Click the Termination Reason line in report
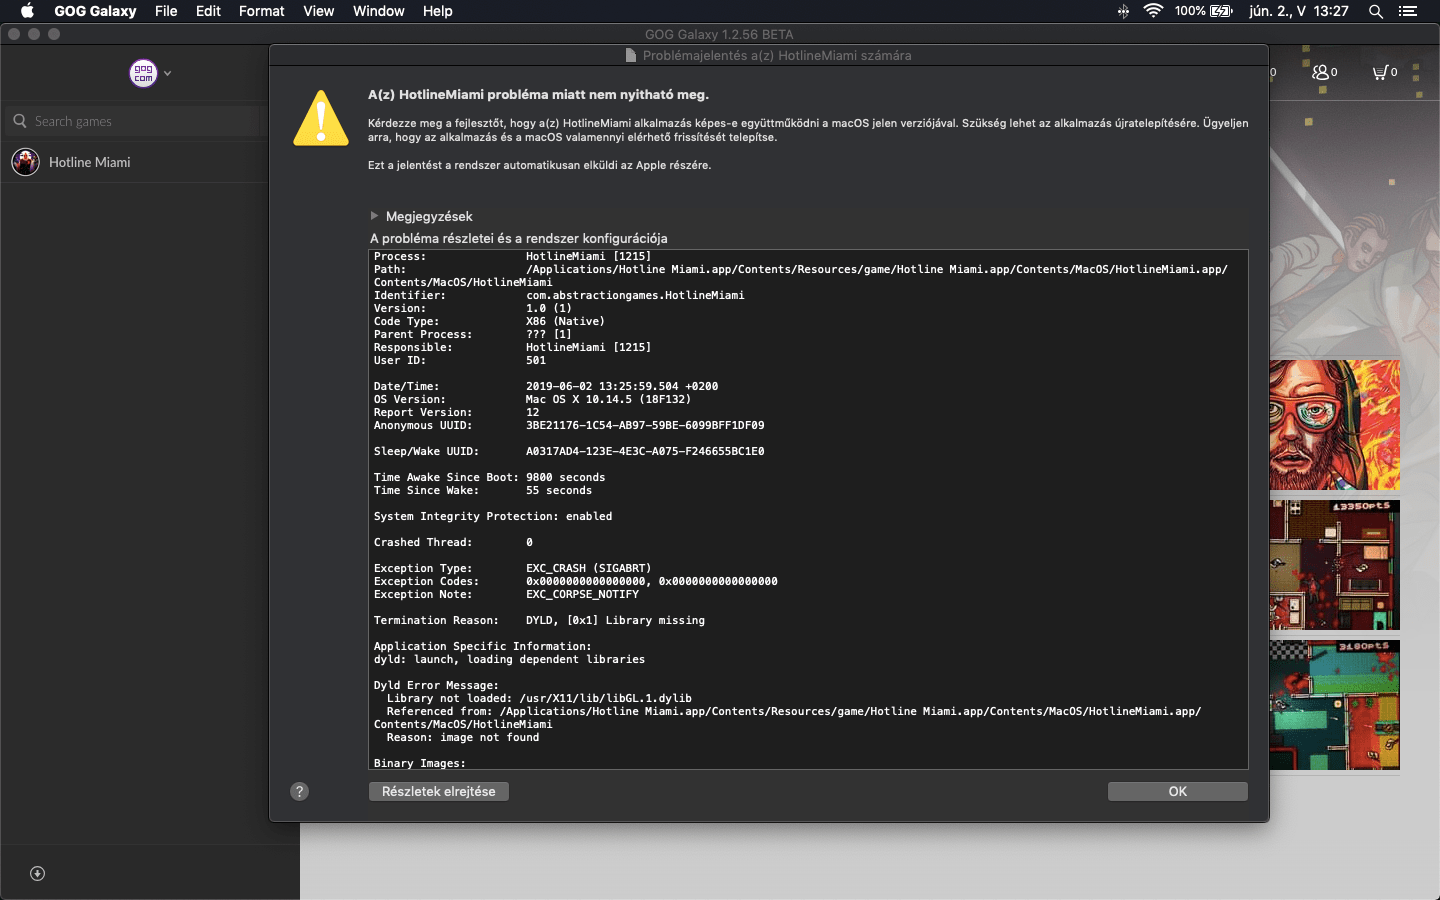Screen dimensions: 1440x900 [x=539, y=621]
